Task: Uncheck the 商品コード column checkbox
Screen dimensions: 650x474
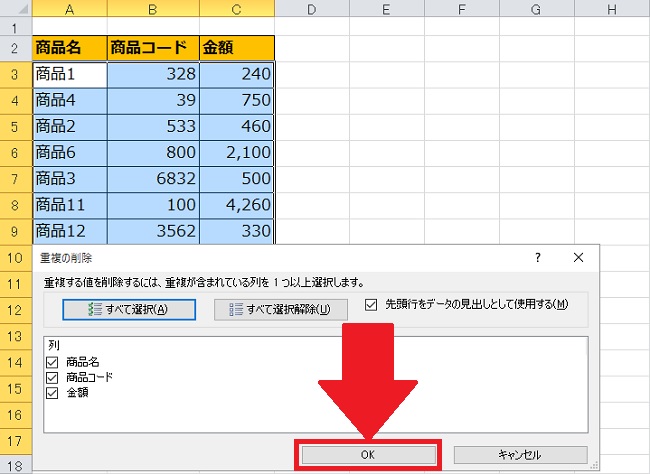Action: click(x=52, y=377)
